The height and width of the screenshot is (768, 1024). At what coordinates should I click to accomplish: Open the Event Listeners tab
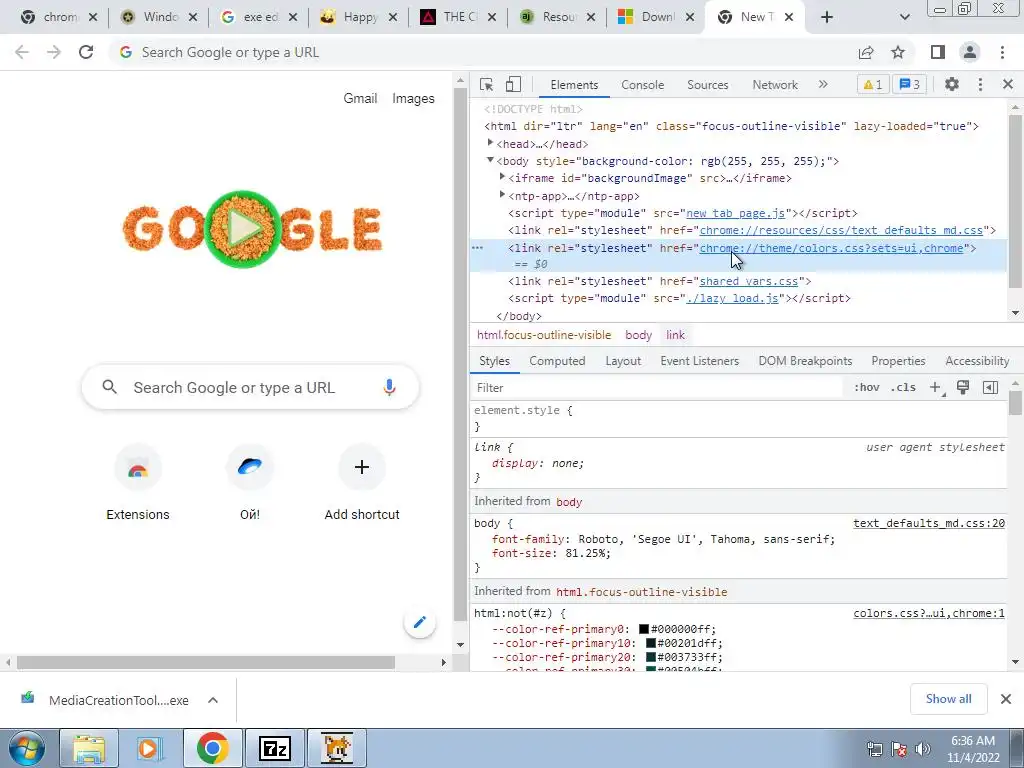(x=699, y=361)
